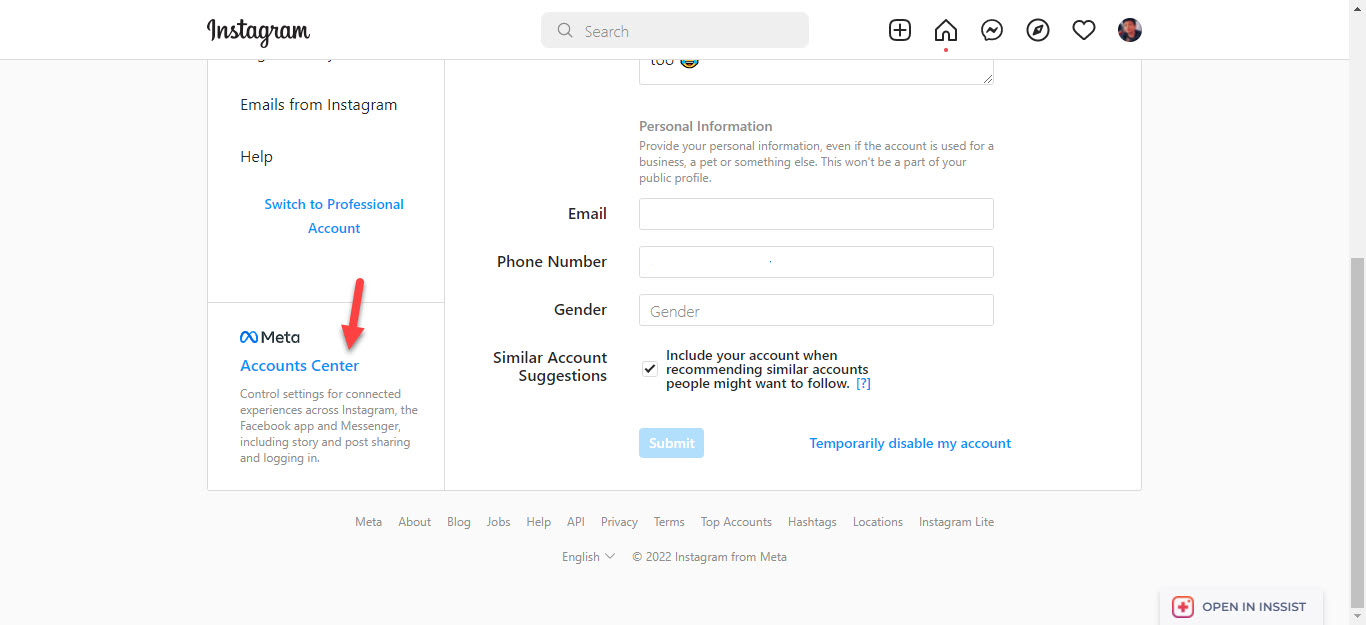Open the Gender selection field
The height and width of the screenshot is (625, 1366).
[x=816, y=310]
